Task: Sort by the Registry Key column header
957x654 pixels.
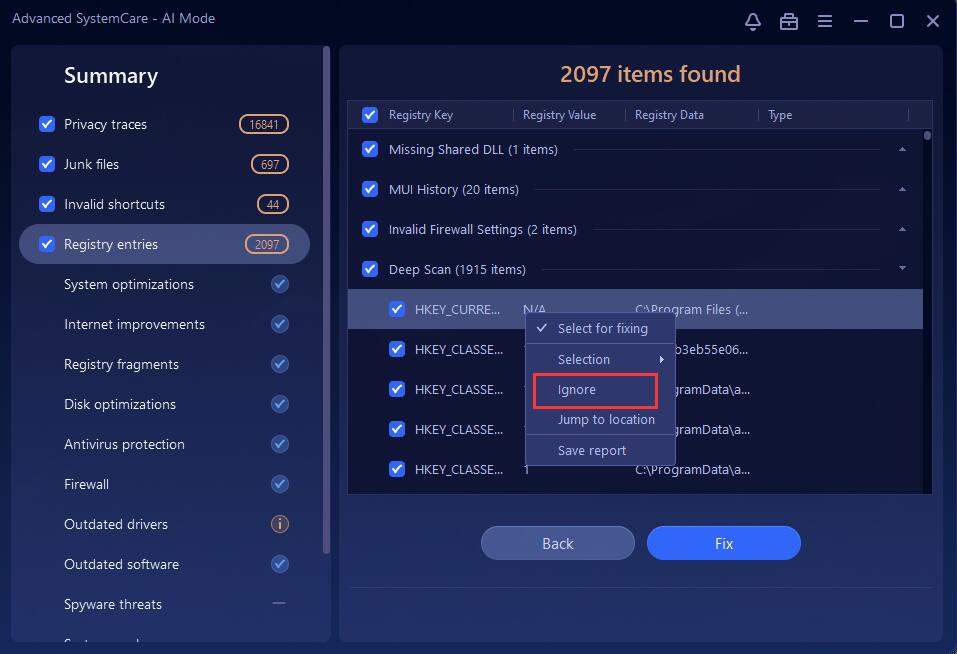Action: (x=421, y=115)
